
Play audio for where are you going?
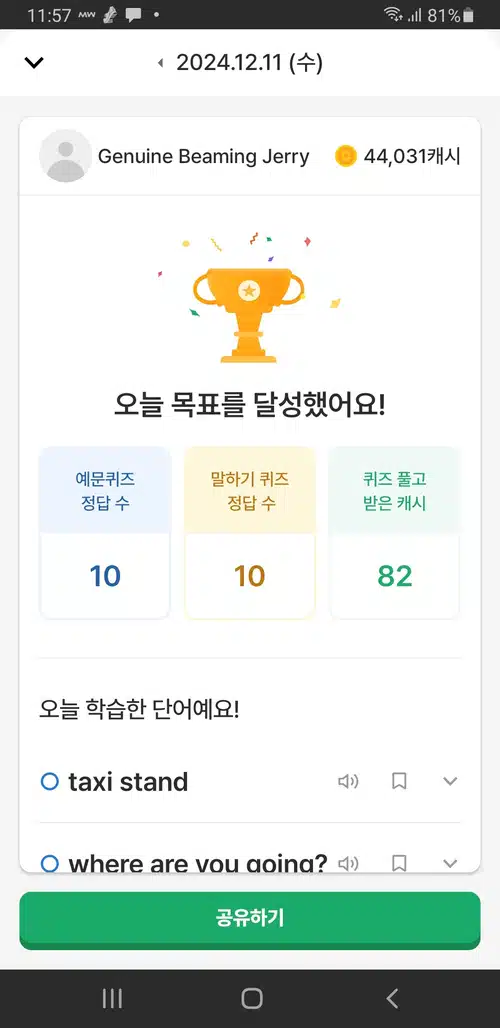point(348,864)
